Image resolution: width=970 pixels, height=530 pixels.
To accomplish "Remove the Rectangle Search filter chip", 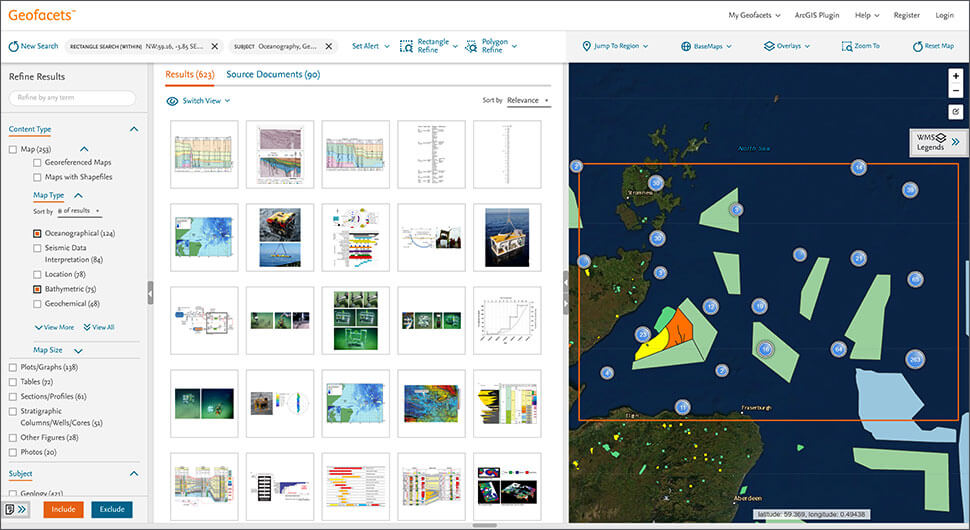I will click(215, 46).
